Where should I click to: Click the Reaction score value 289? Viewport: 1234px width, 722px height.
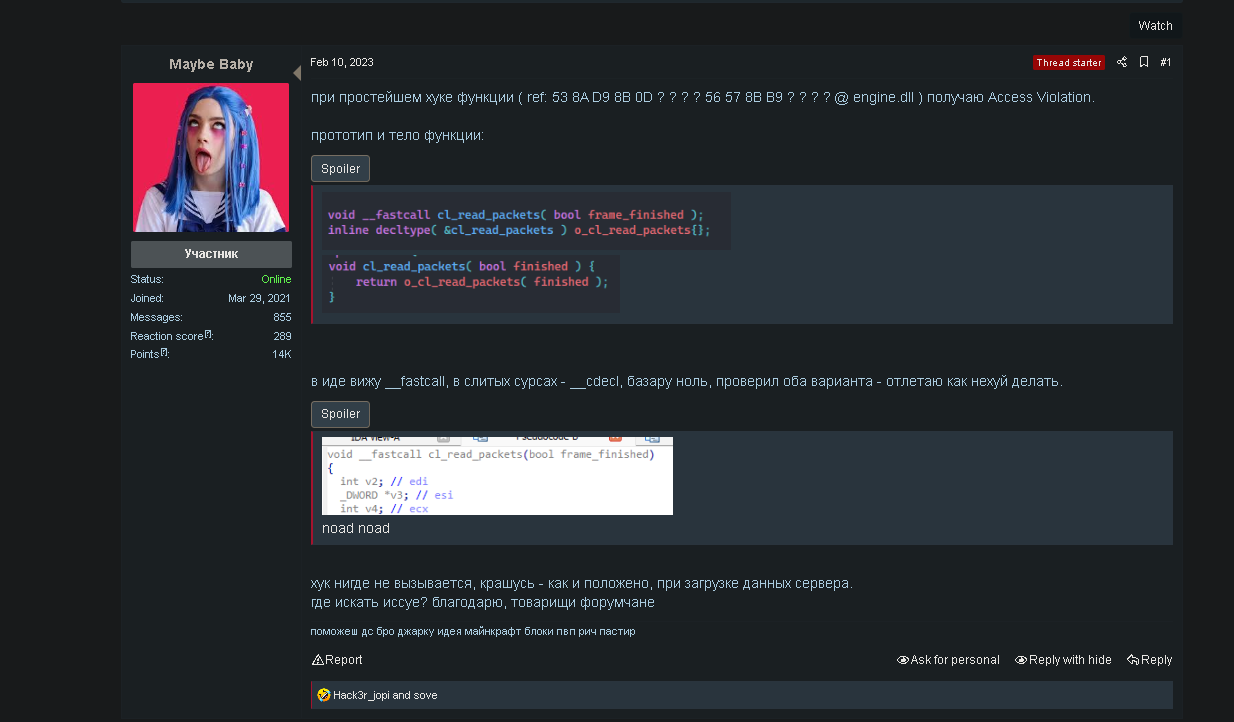(x=282, y=336)
